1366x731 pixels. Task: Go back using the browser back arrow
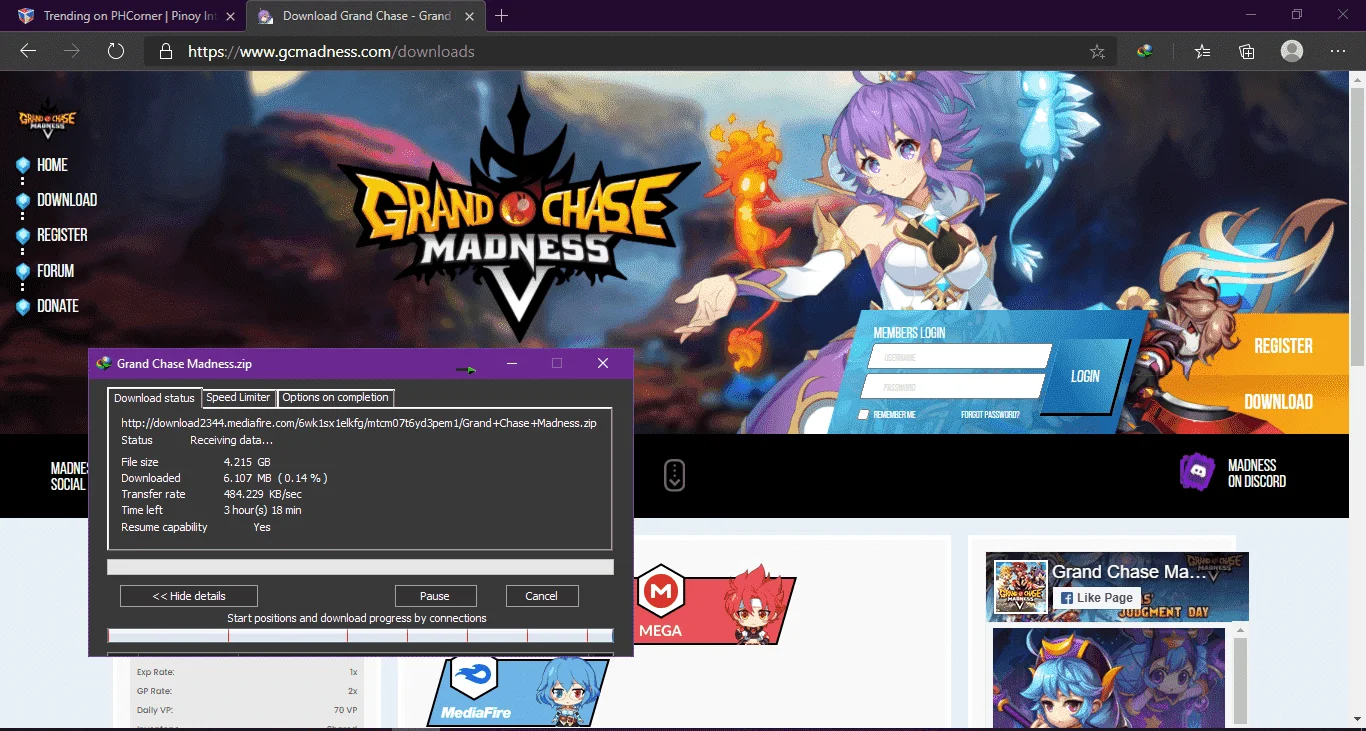pyautogui.click(x=28, y=51)
